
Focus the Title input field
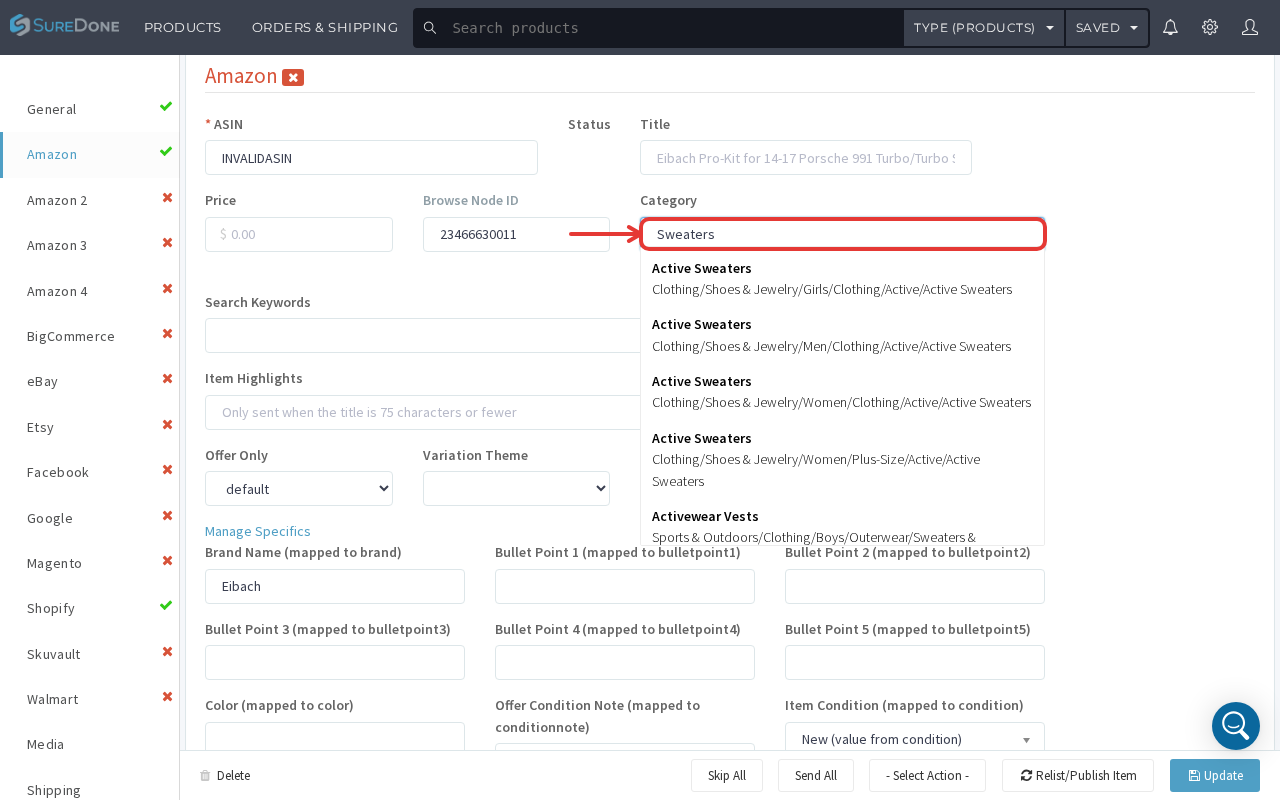pos(806,158)
